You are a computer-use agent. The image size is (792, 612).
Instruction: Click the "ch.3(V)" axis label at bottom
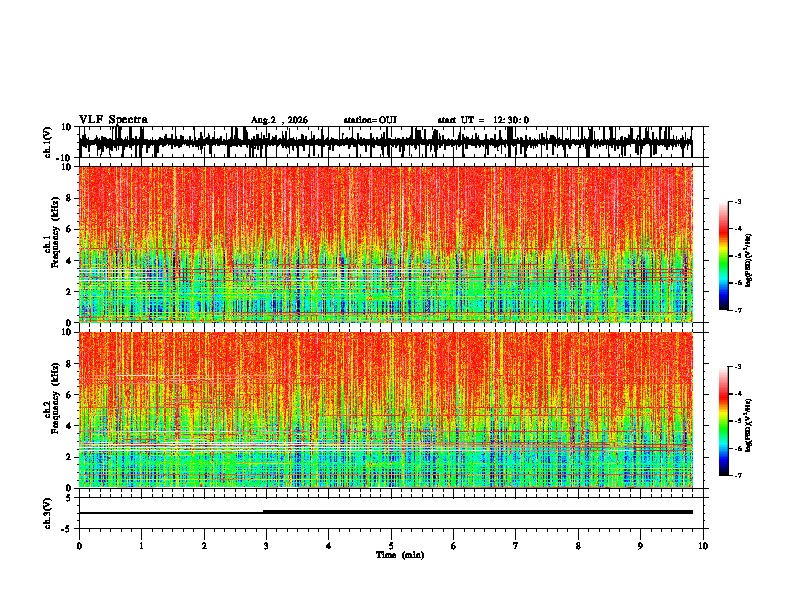click(48, 514)
